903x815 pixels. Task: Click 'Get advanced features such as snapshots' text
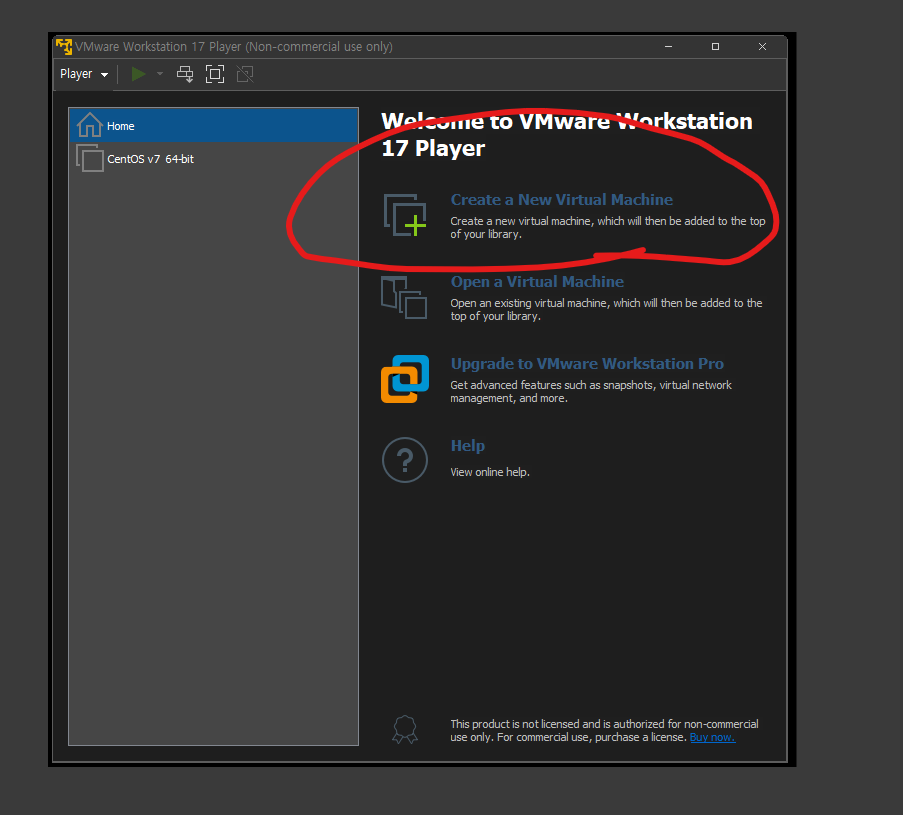591,392
